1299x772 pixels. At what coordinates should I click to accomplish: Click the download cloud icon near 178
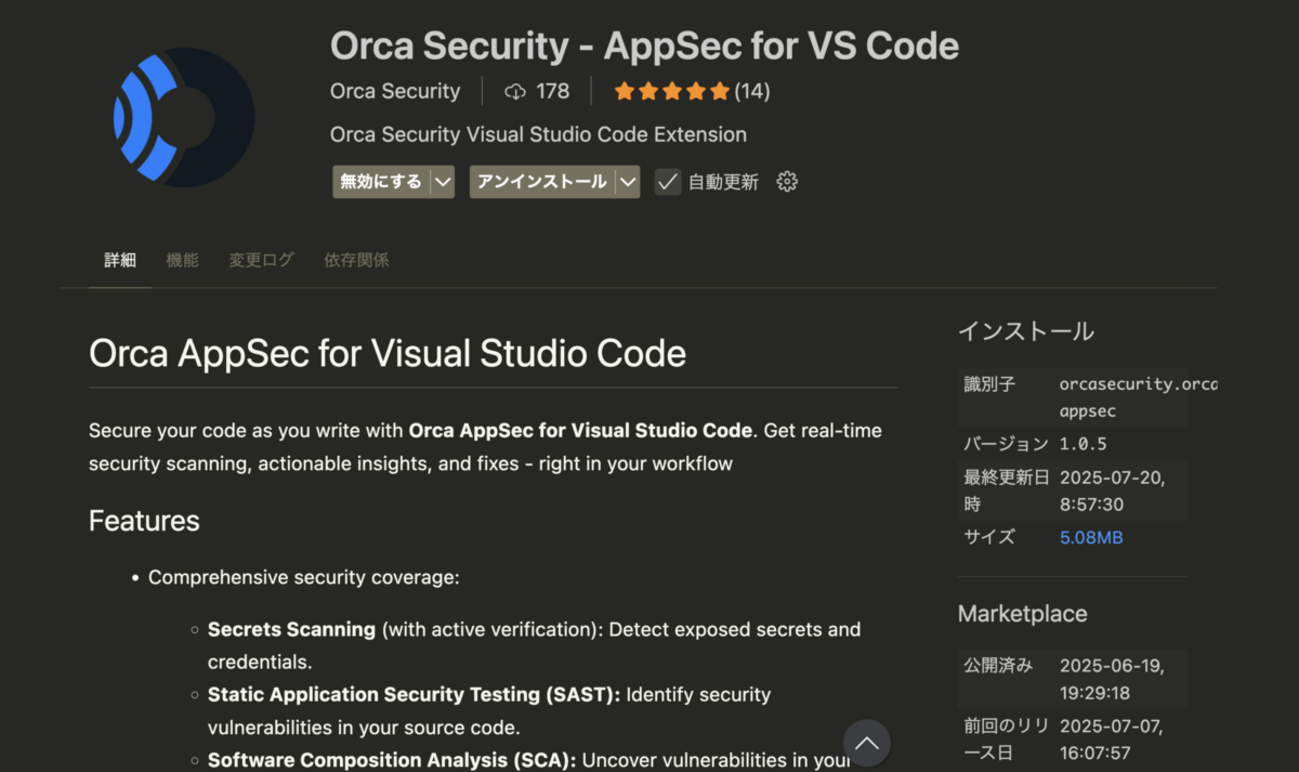(515, 92)
